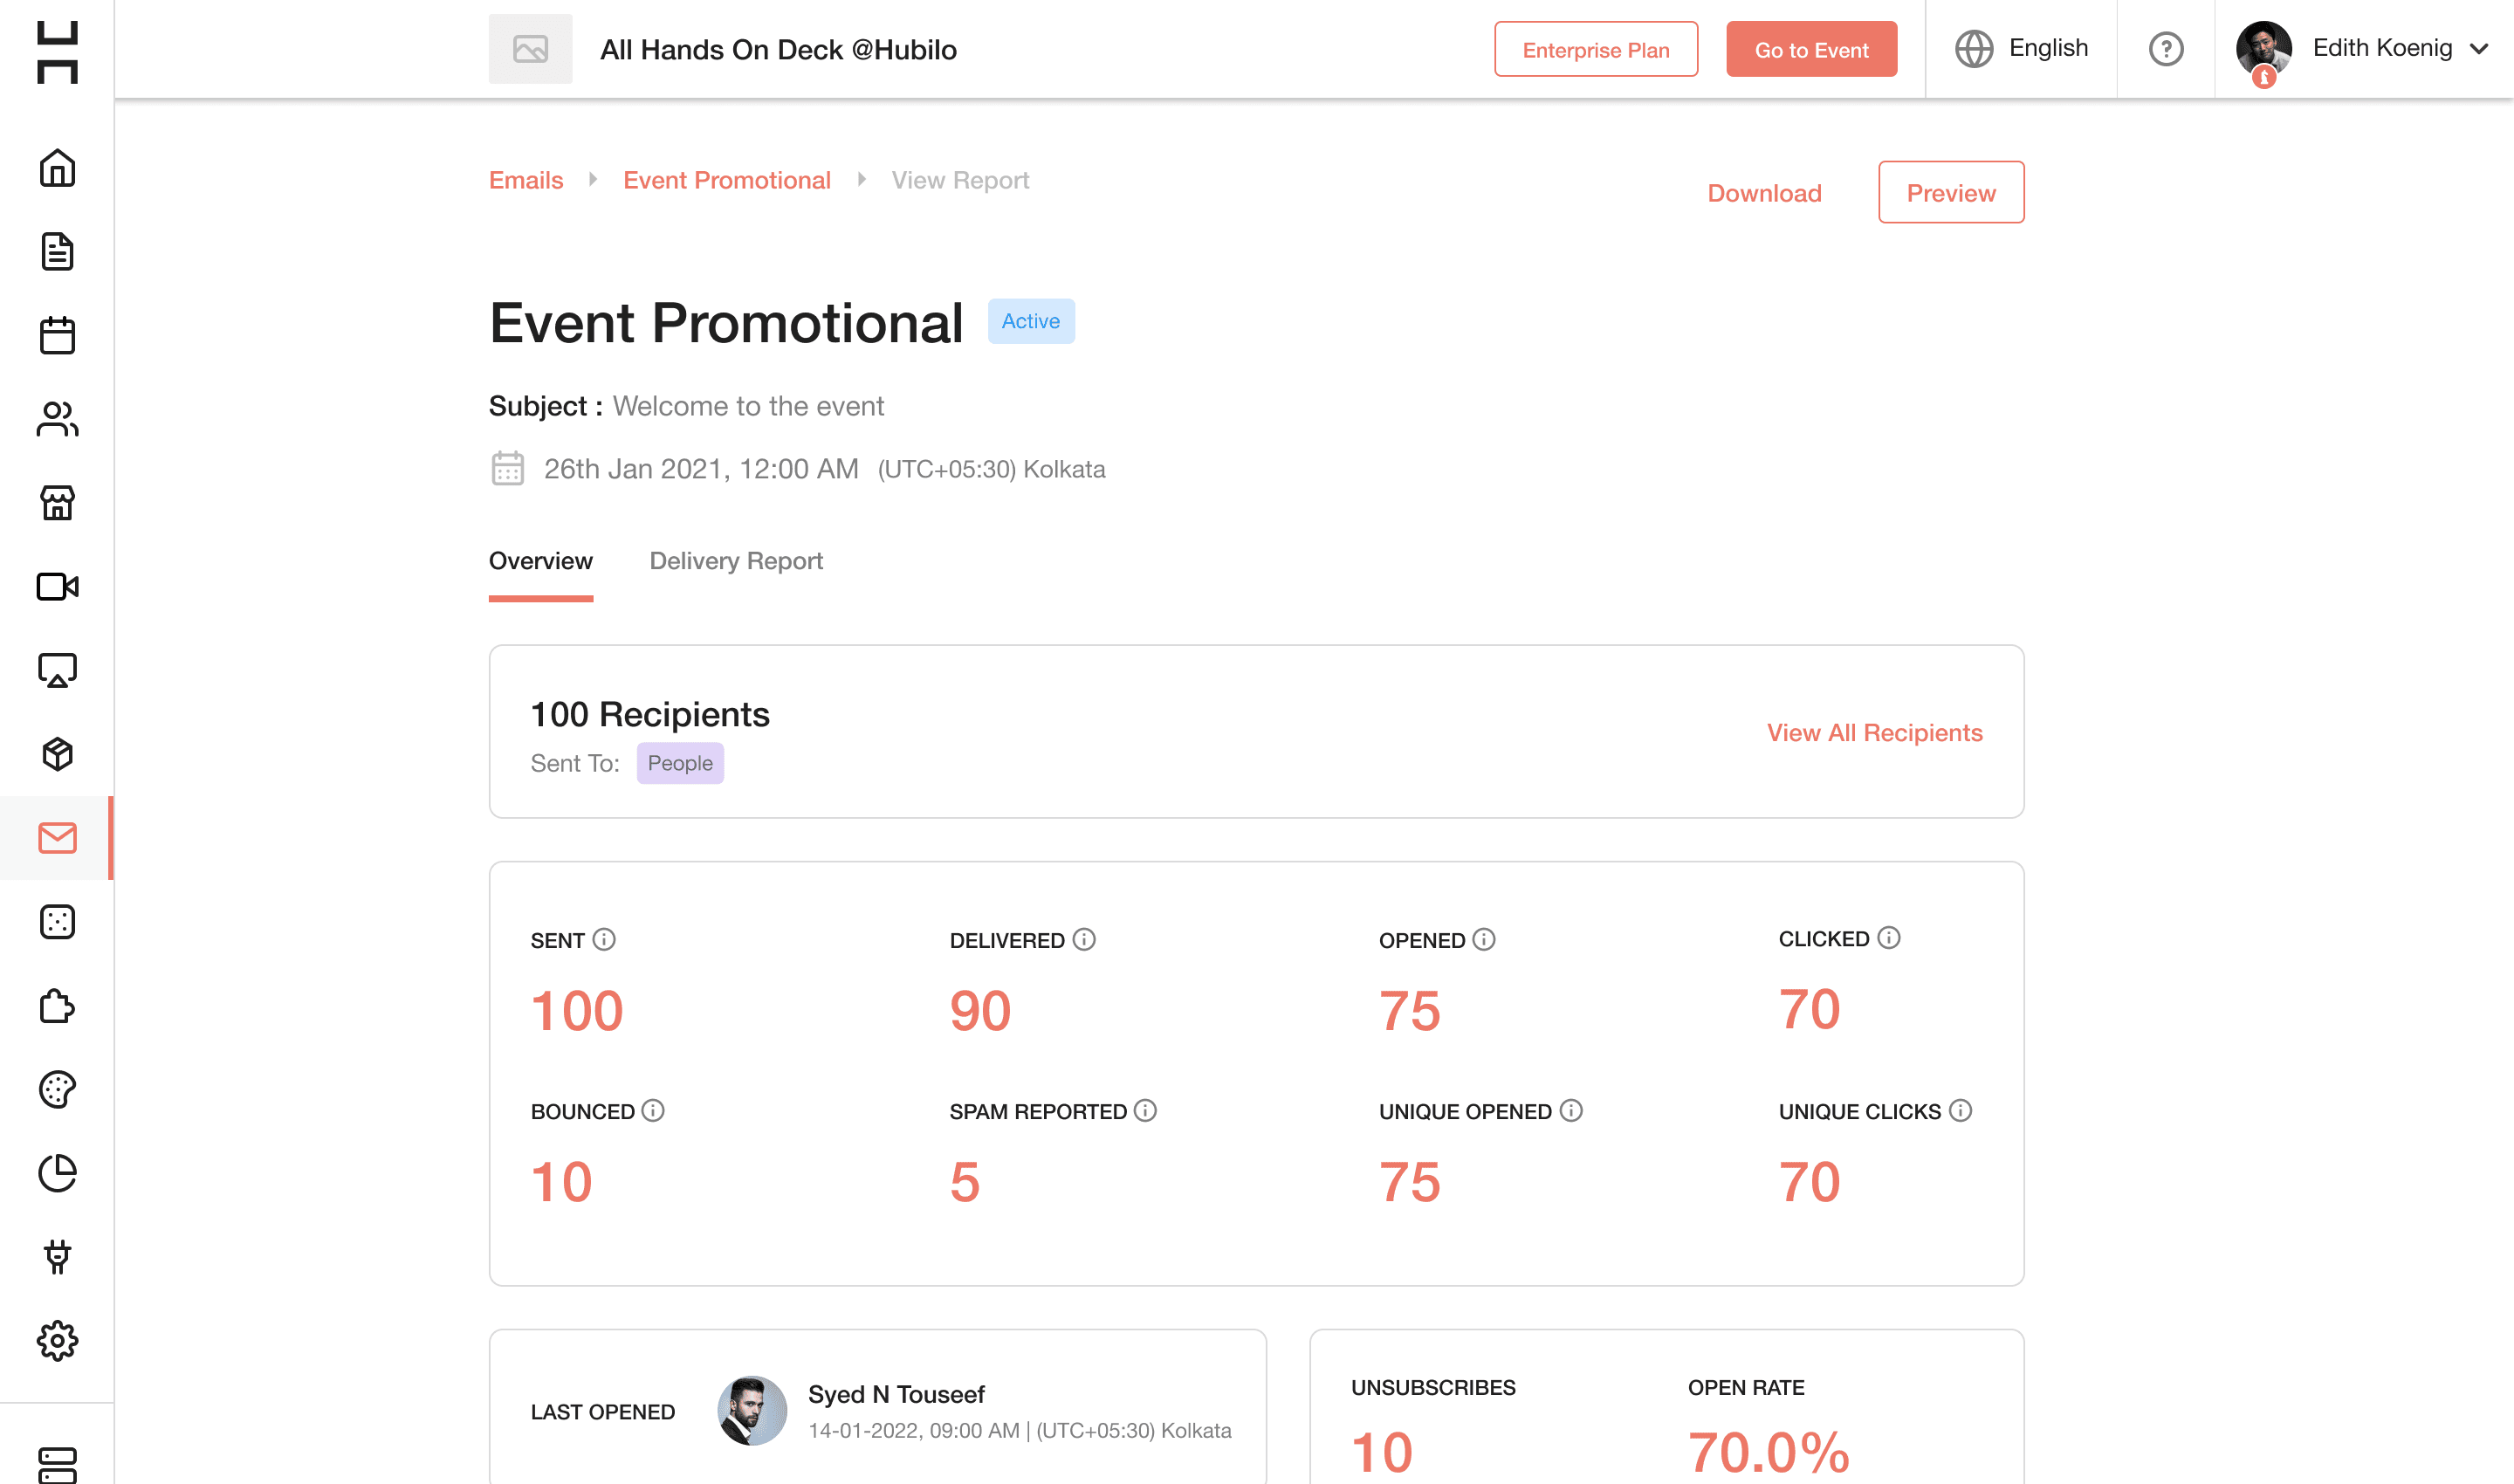2514x1484 pixels.
Task: Click the Preview button
Action: 1951,192
